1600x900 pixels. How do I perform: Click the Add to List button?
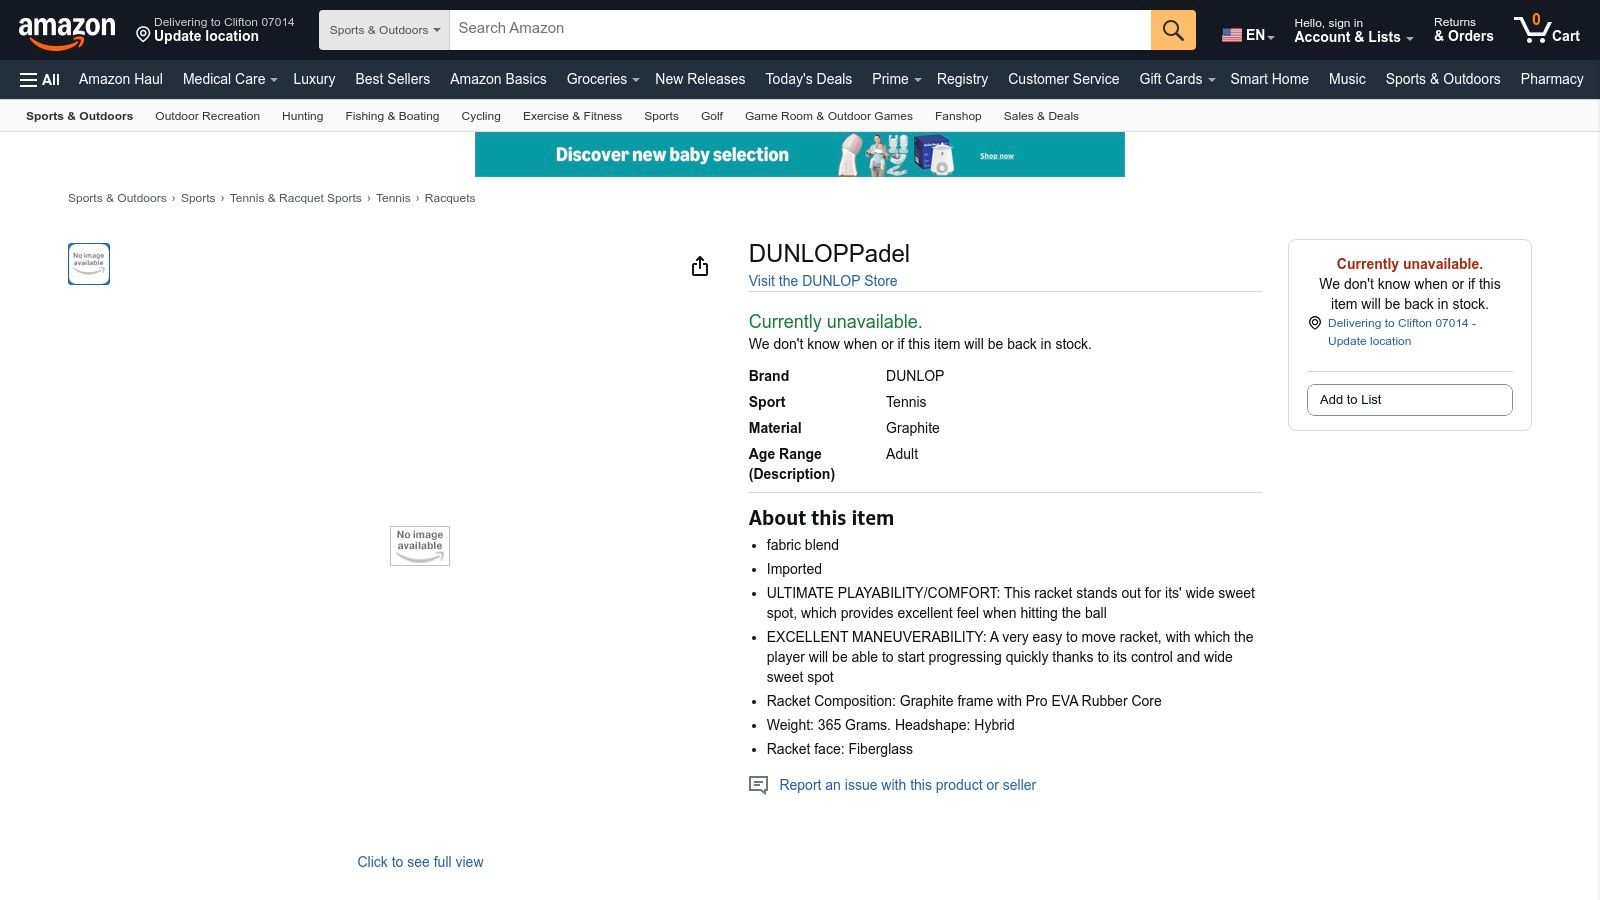click(x=1409, y=400)
